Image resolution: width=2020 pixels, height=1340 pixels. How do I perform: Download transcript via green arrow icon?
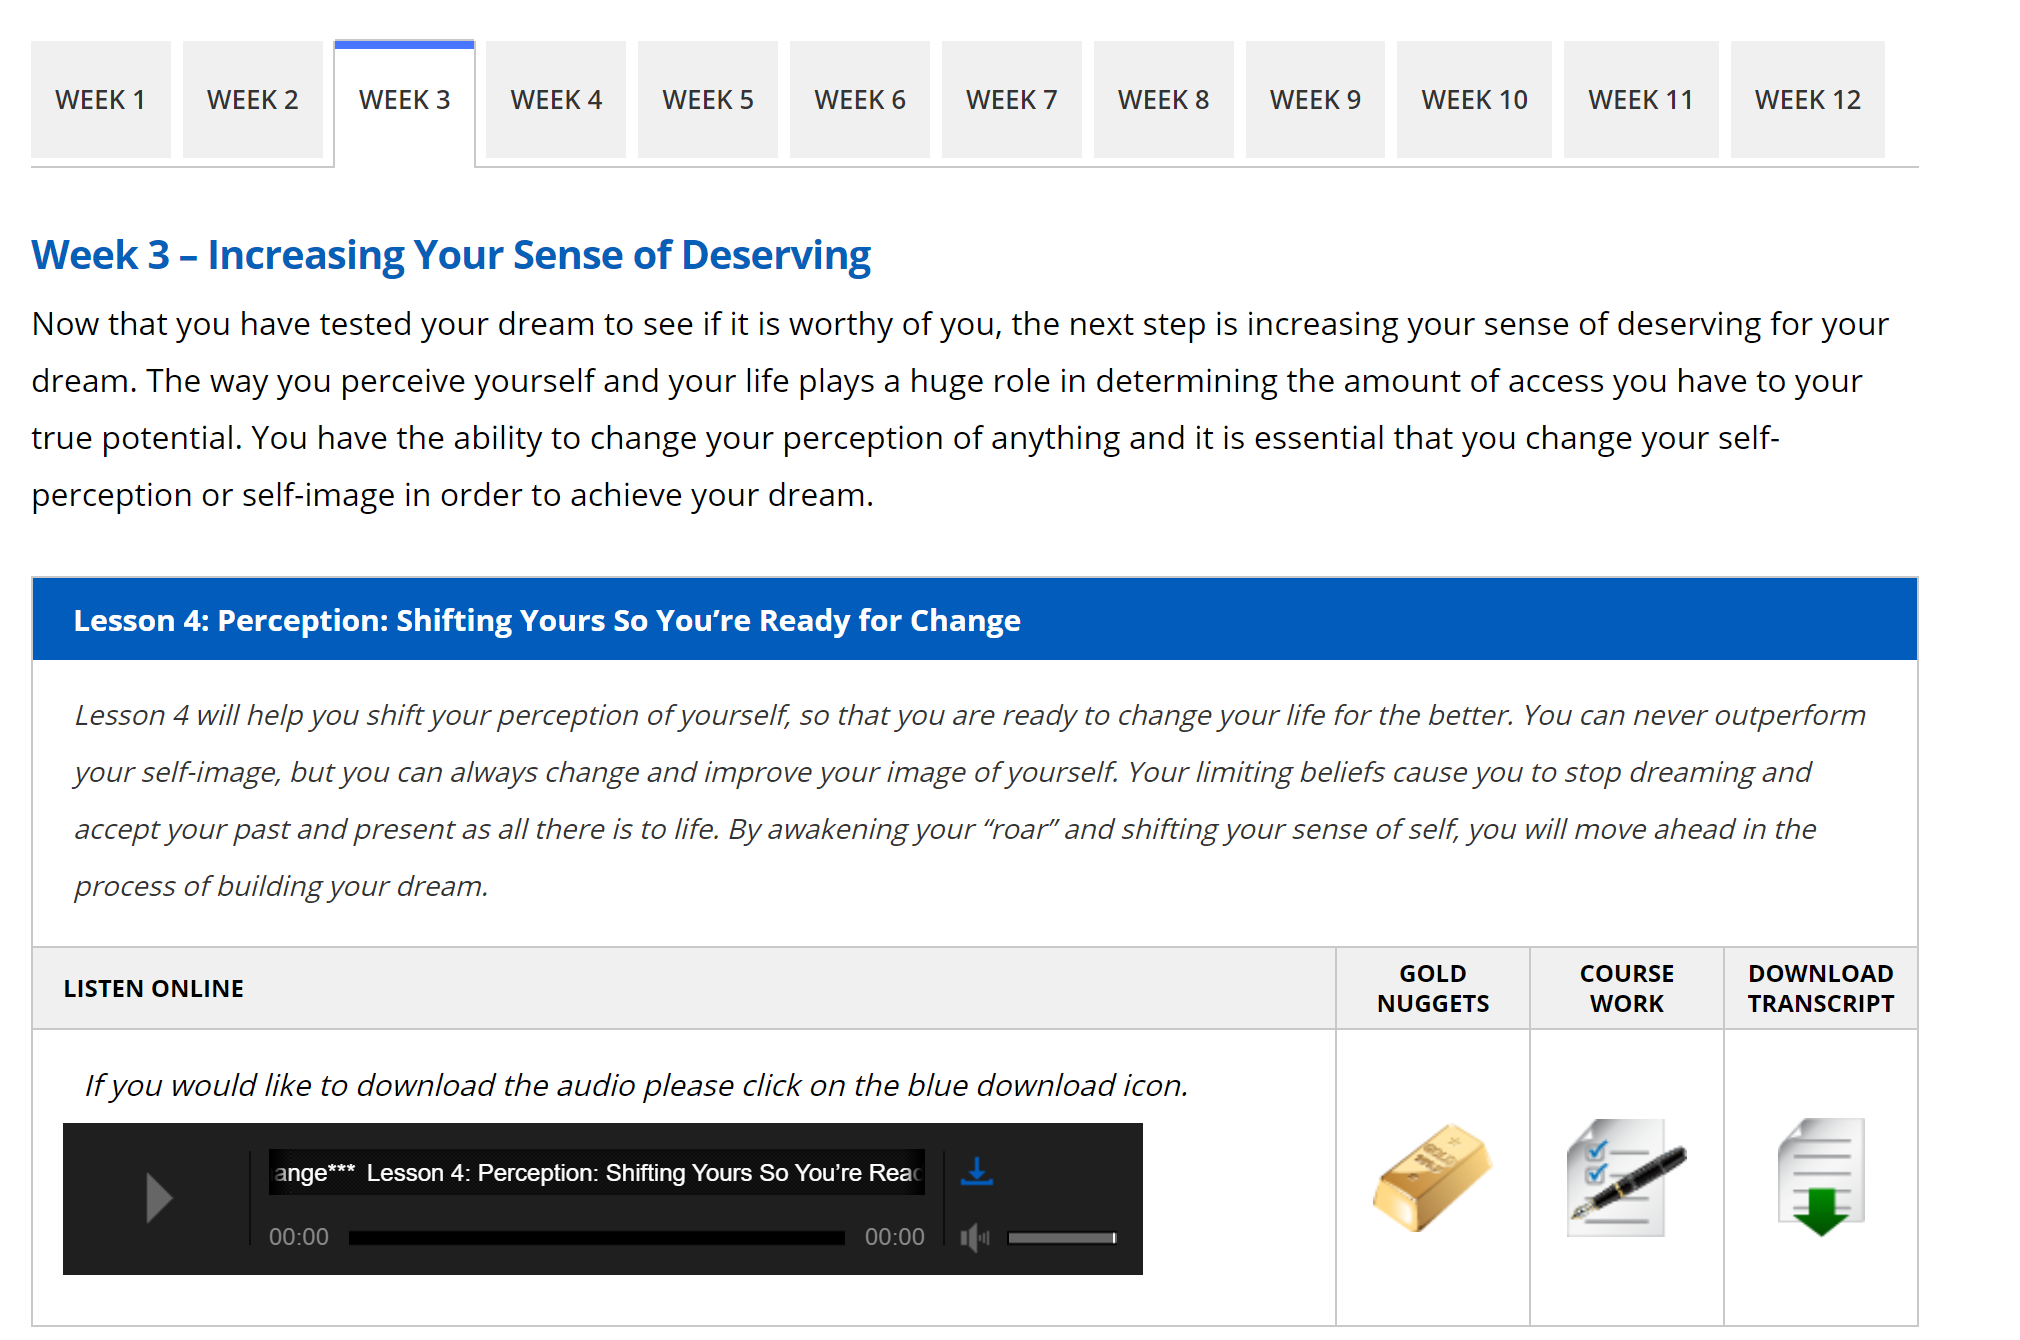[x=1820, y=1178]
